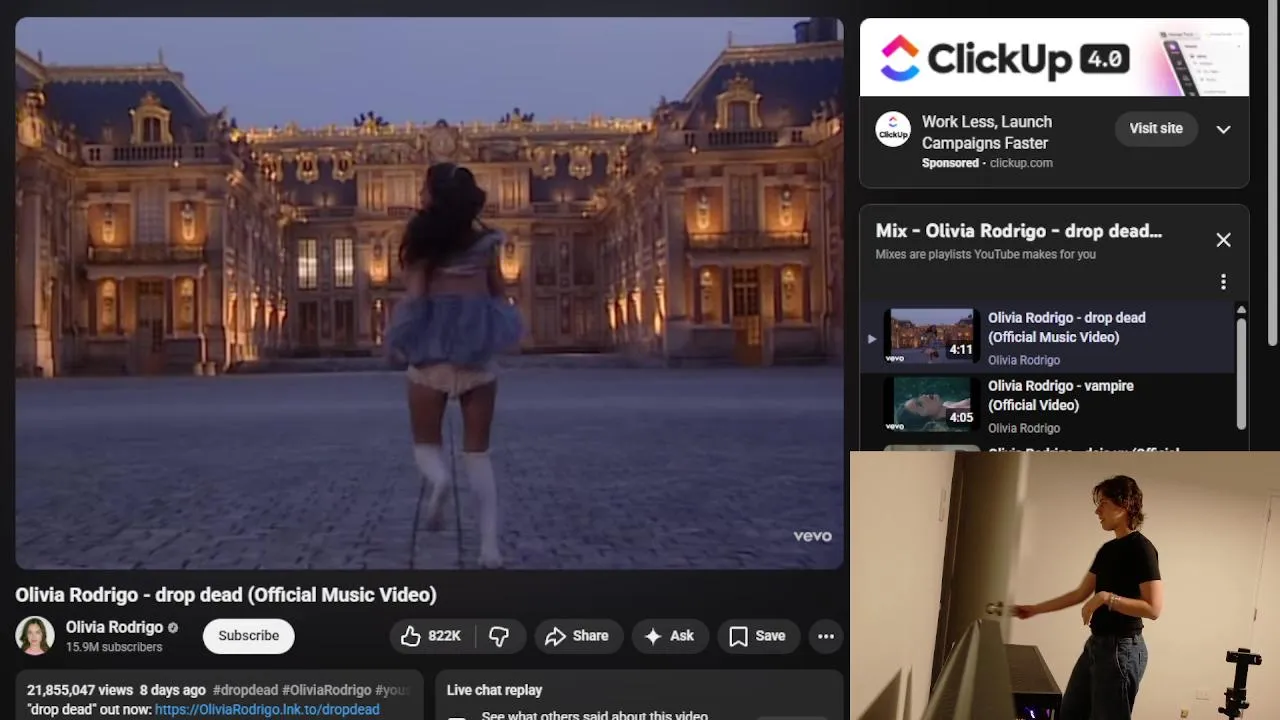Click the vampire (Official Video) title
This screenshot has height=720, width=1280.
pyautogui.click(x=1060, y=395)
